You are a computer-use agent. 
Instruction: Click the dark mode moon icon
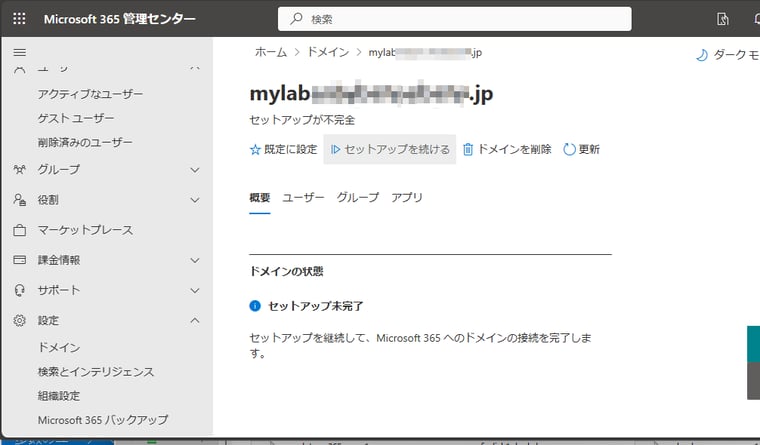701,55
